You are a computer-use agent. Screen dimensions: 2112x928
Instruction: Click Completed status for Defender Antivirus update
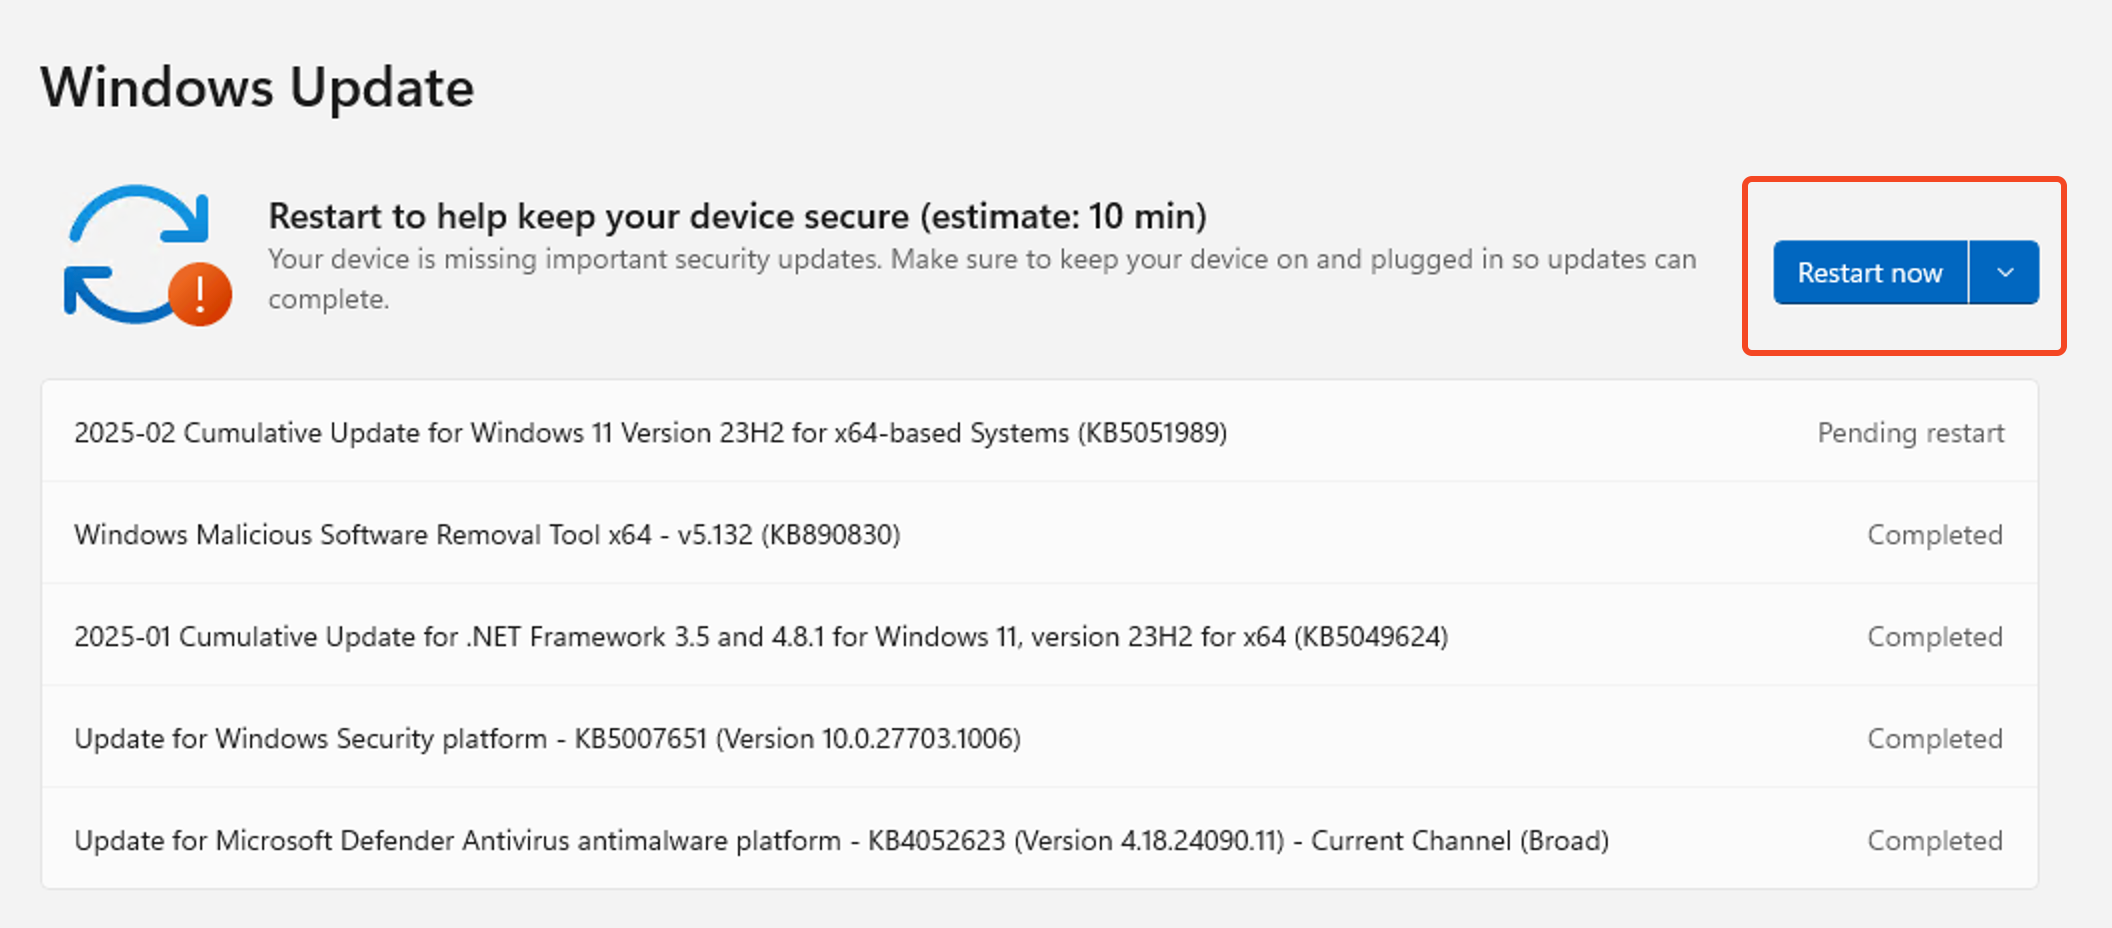[1934, 841]
